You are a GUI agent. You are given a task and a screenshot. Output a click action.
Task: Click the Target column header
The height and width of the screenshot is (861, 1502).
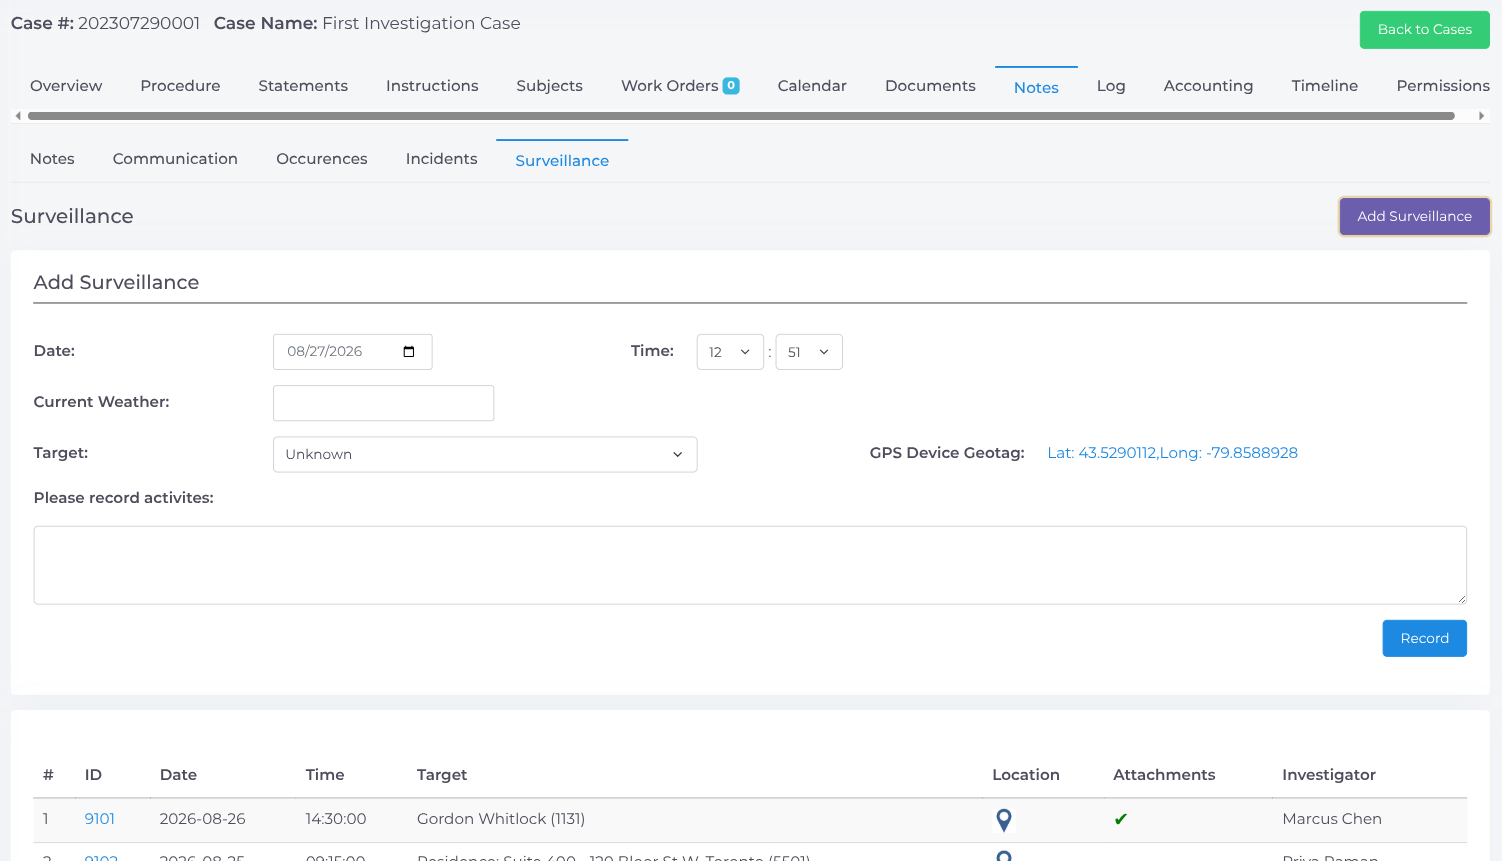(x=442, y=775)
